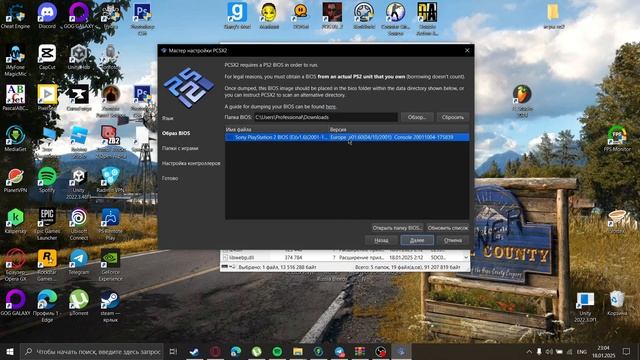Select the Telegram shortcut on the desktop
The width and height of the screenshot is (640, 360).
point(79,262)
